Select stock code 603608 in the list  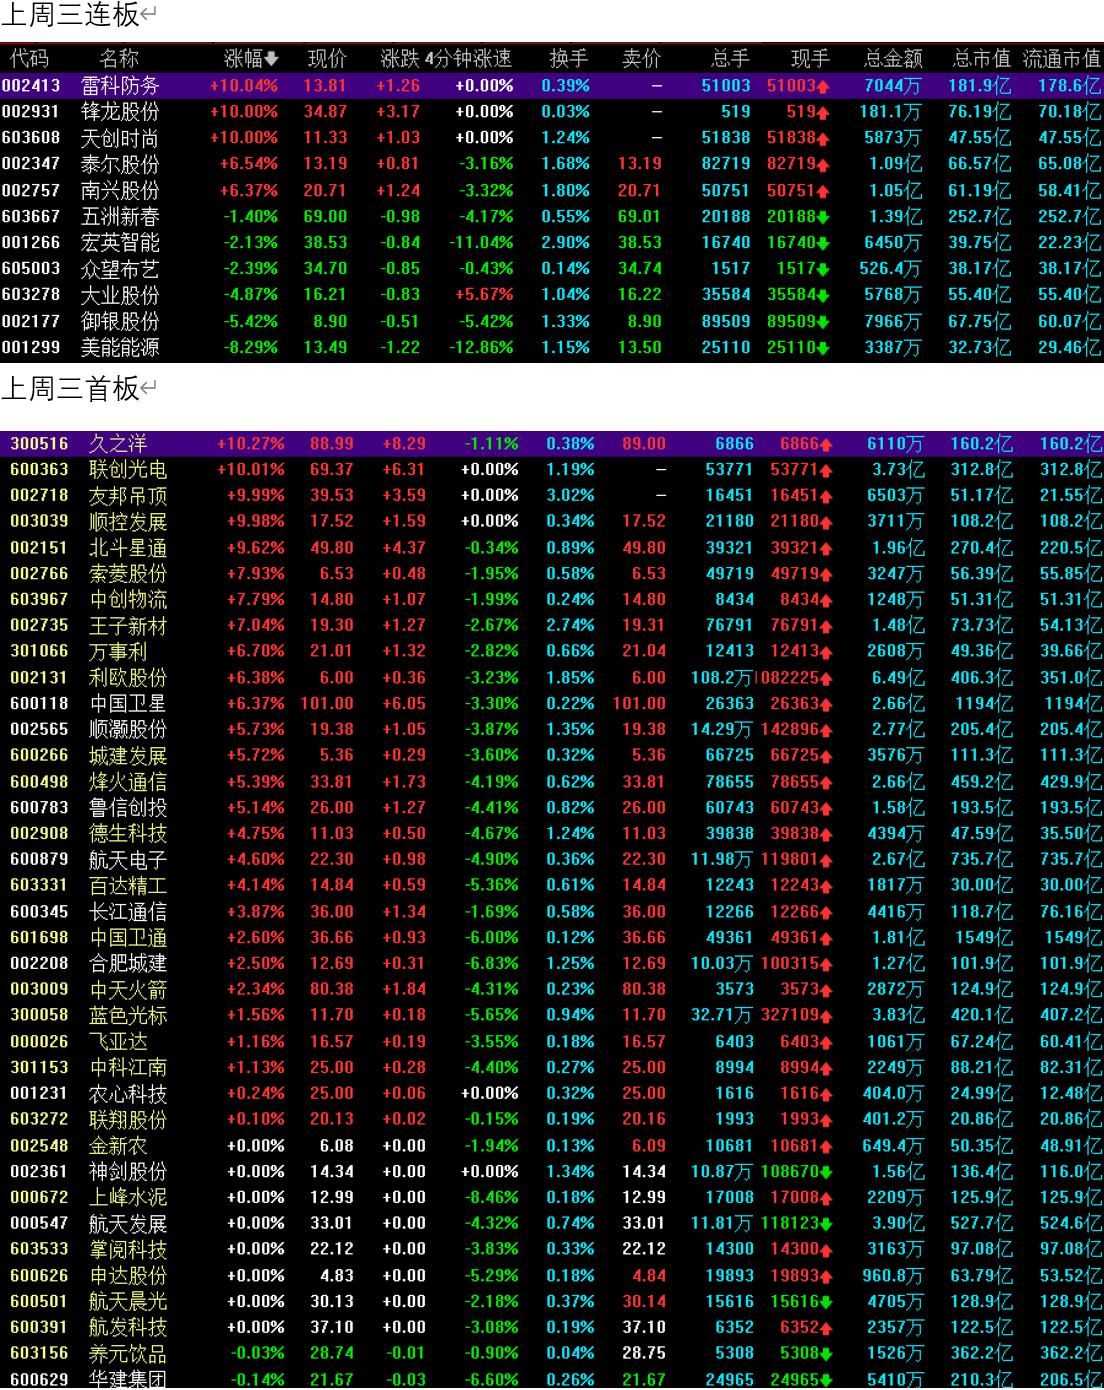pos(31,138)
